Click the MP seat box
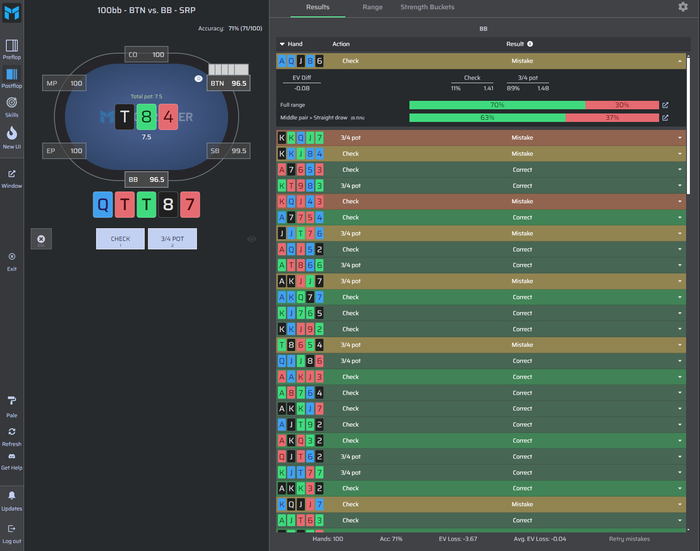Screen dimensions: 700x551 (64, 83)
